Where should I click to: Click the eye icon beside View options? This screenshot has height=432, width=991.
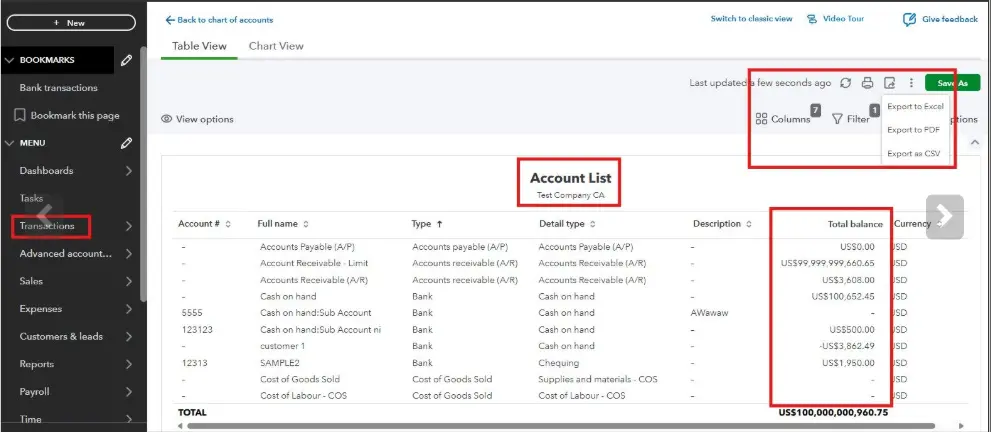(167, 119)
